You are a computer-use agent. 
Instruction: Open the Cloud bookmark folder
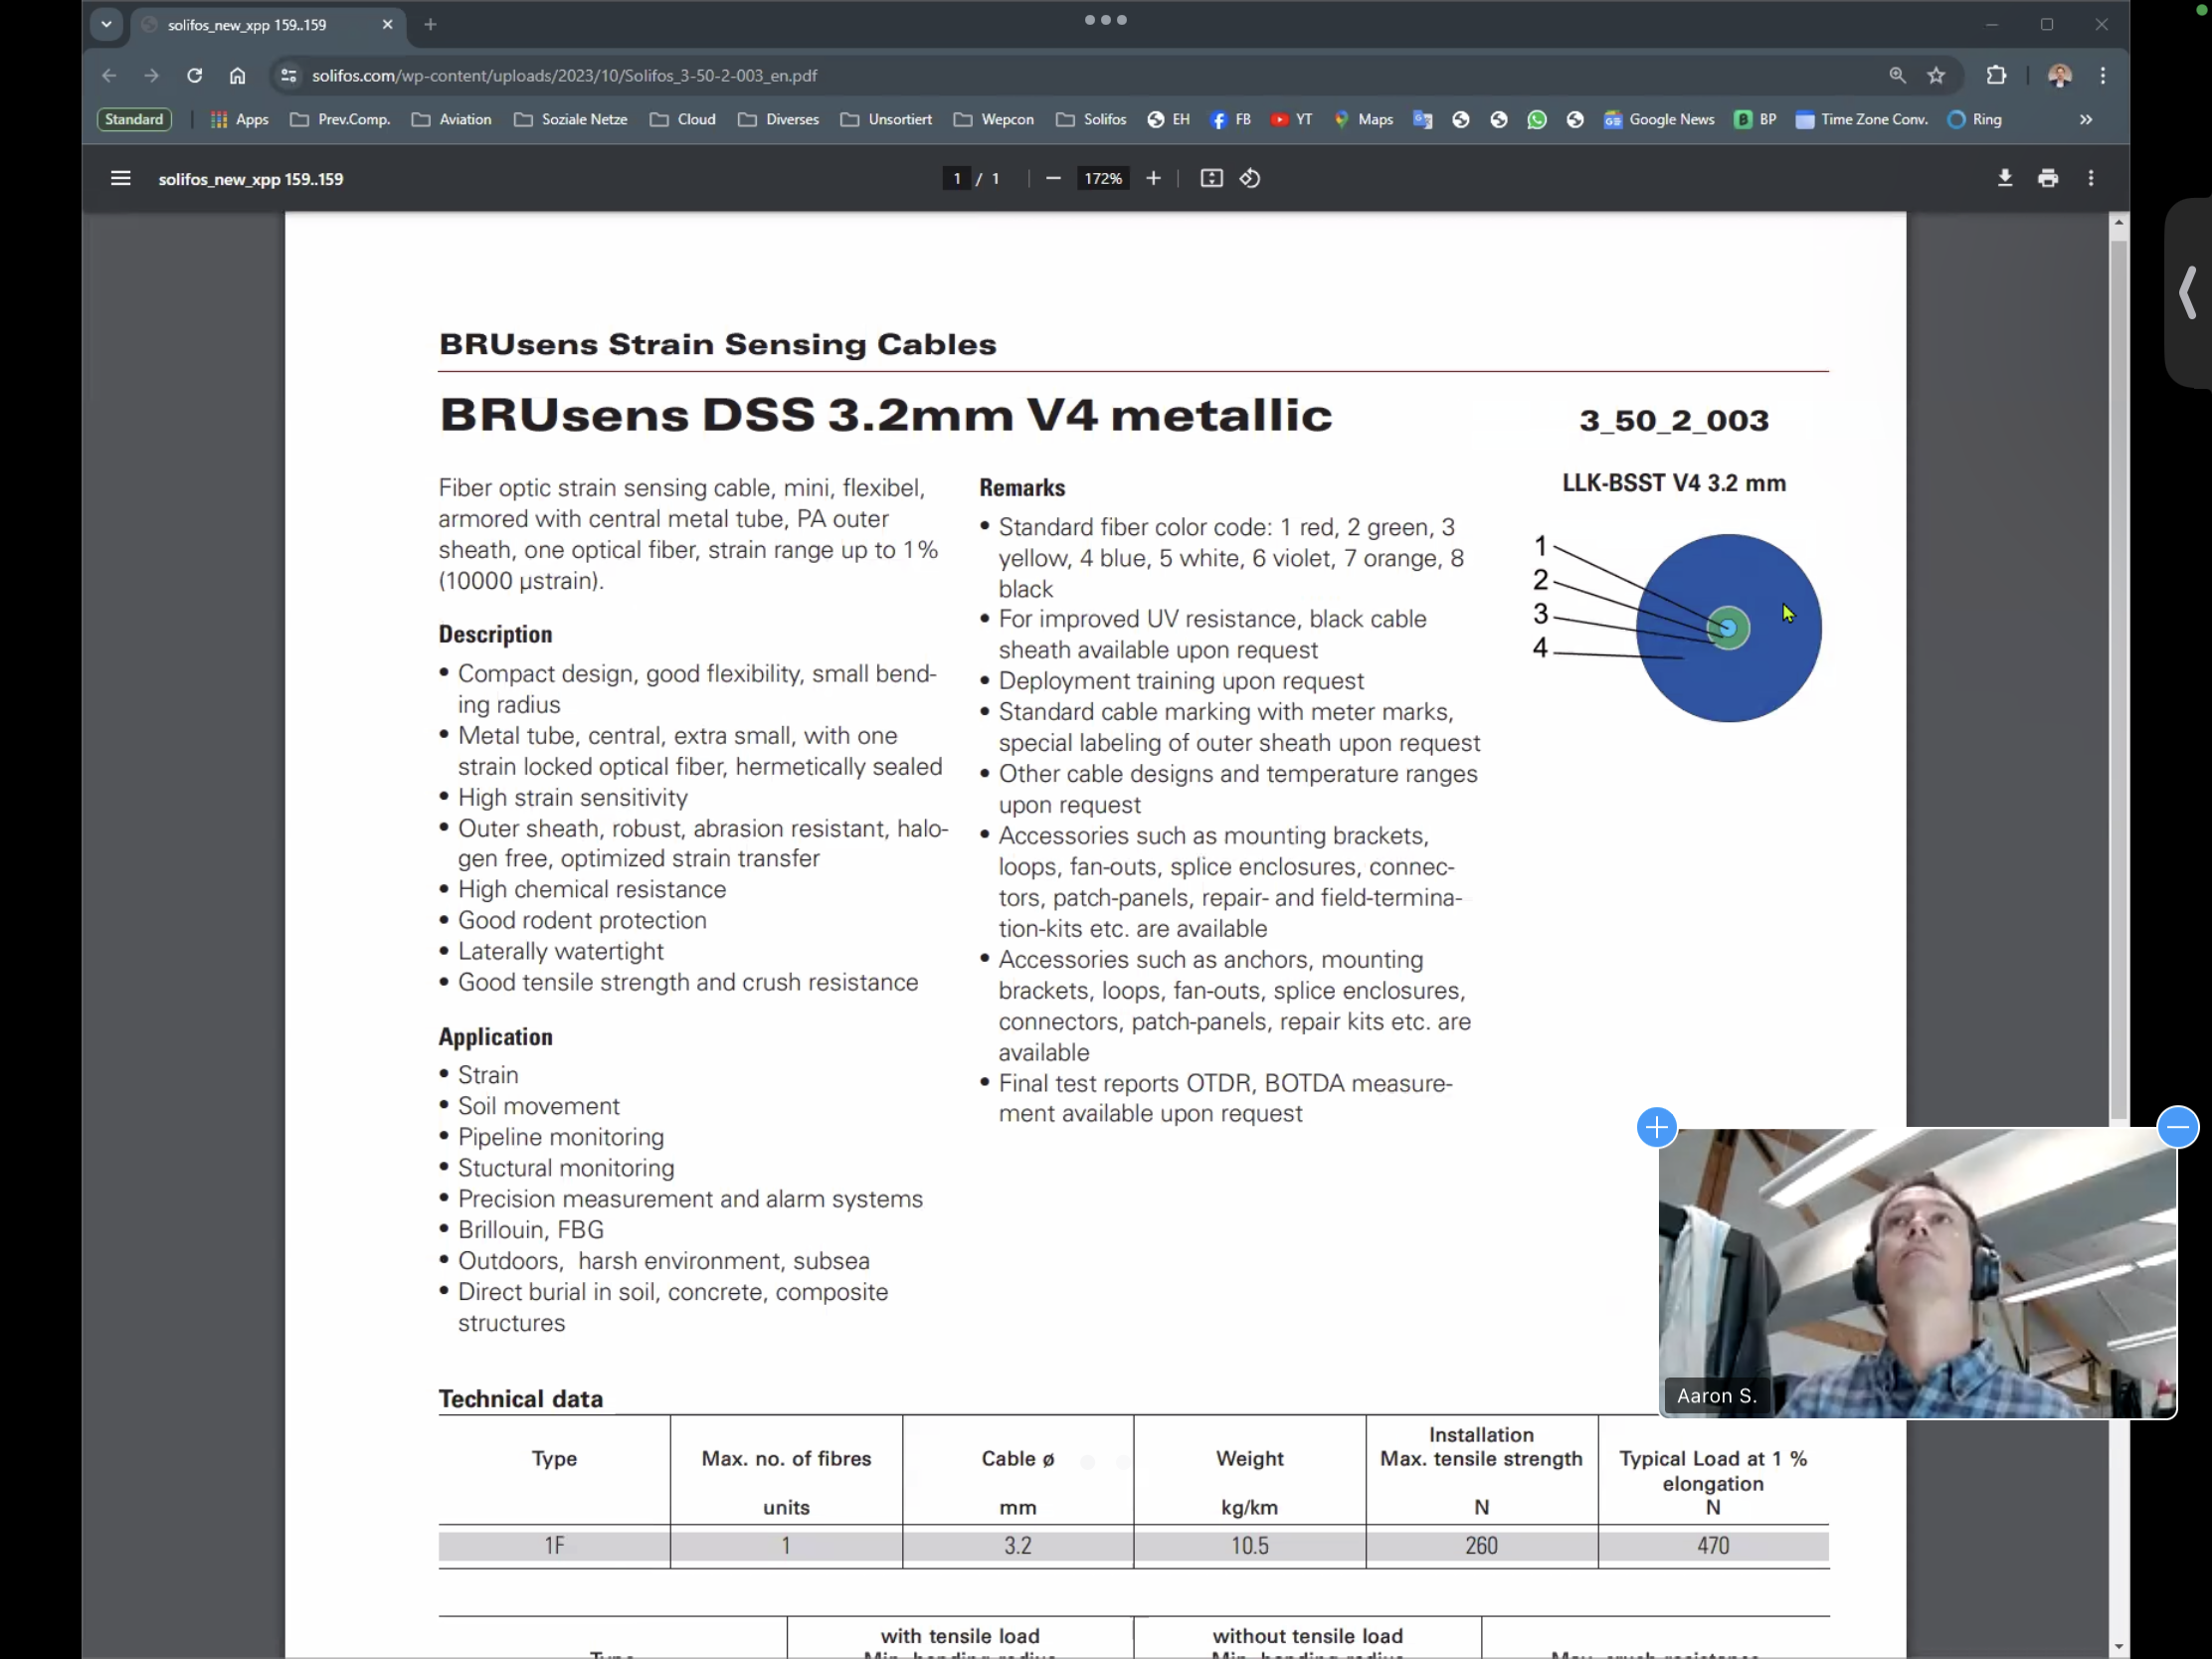click(x=683, y=120)
